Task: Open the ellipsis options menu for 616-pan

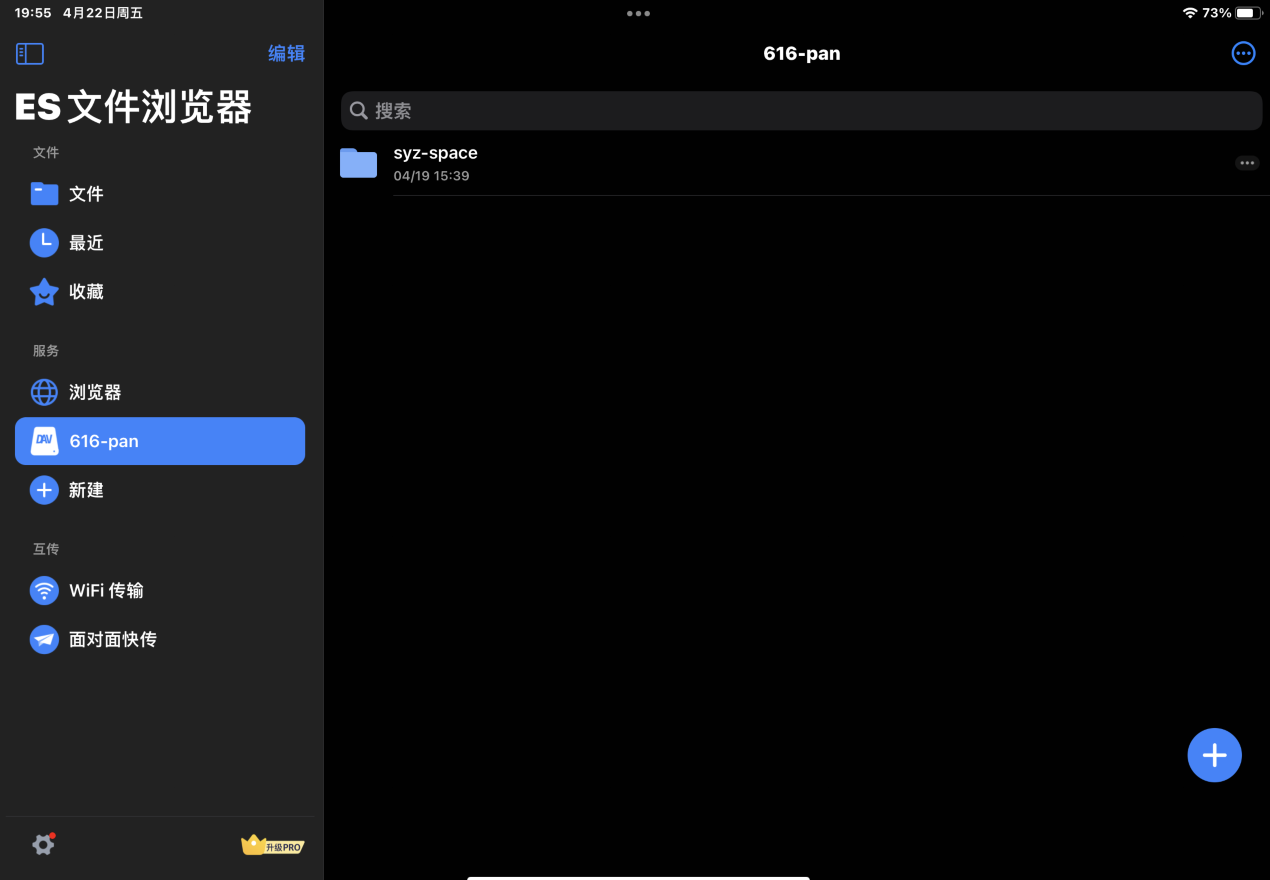Action: point(1243,53)
